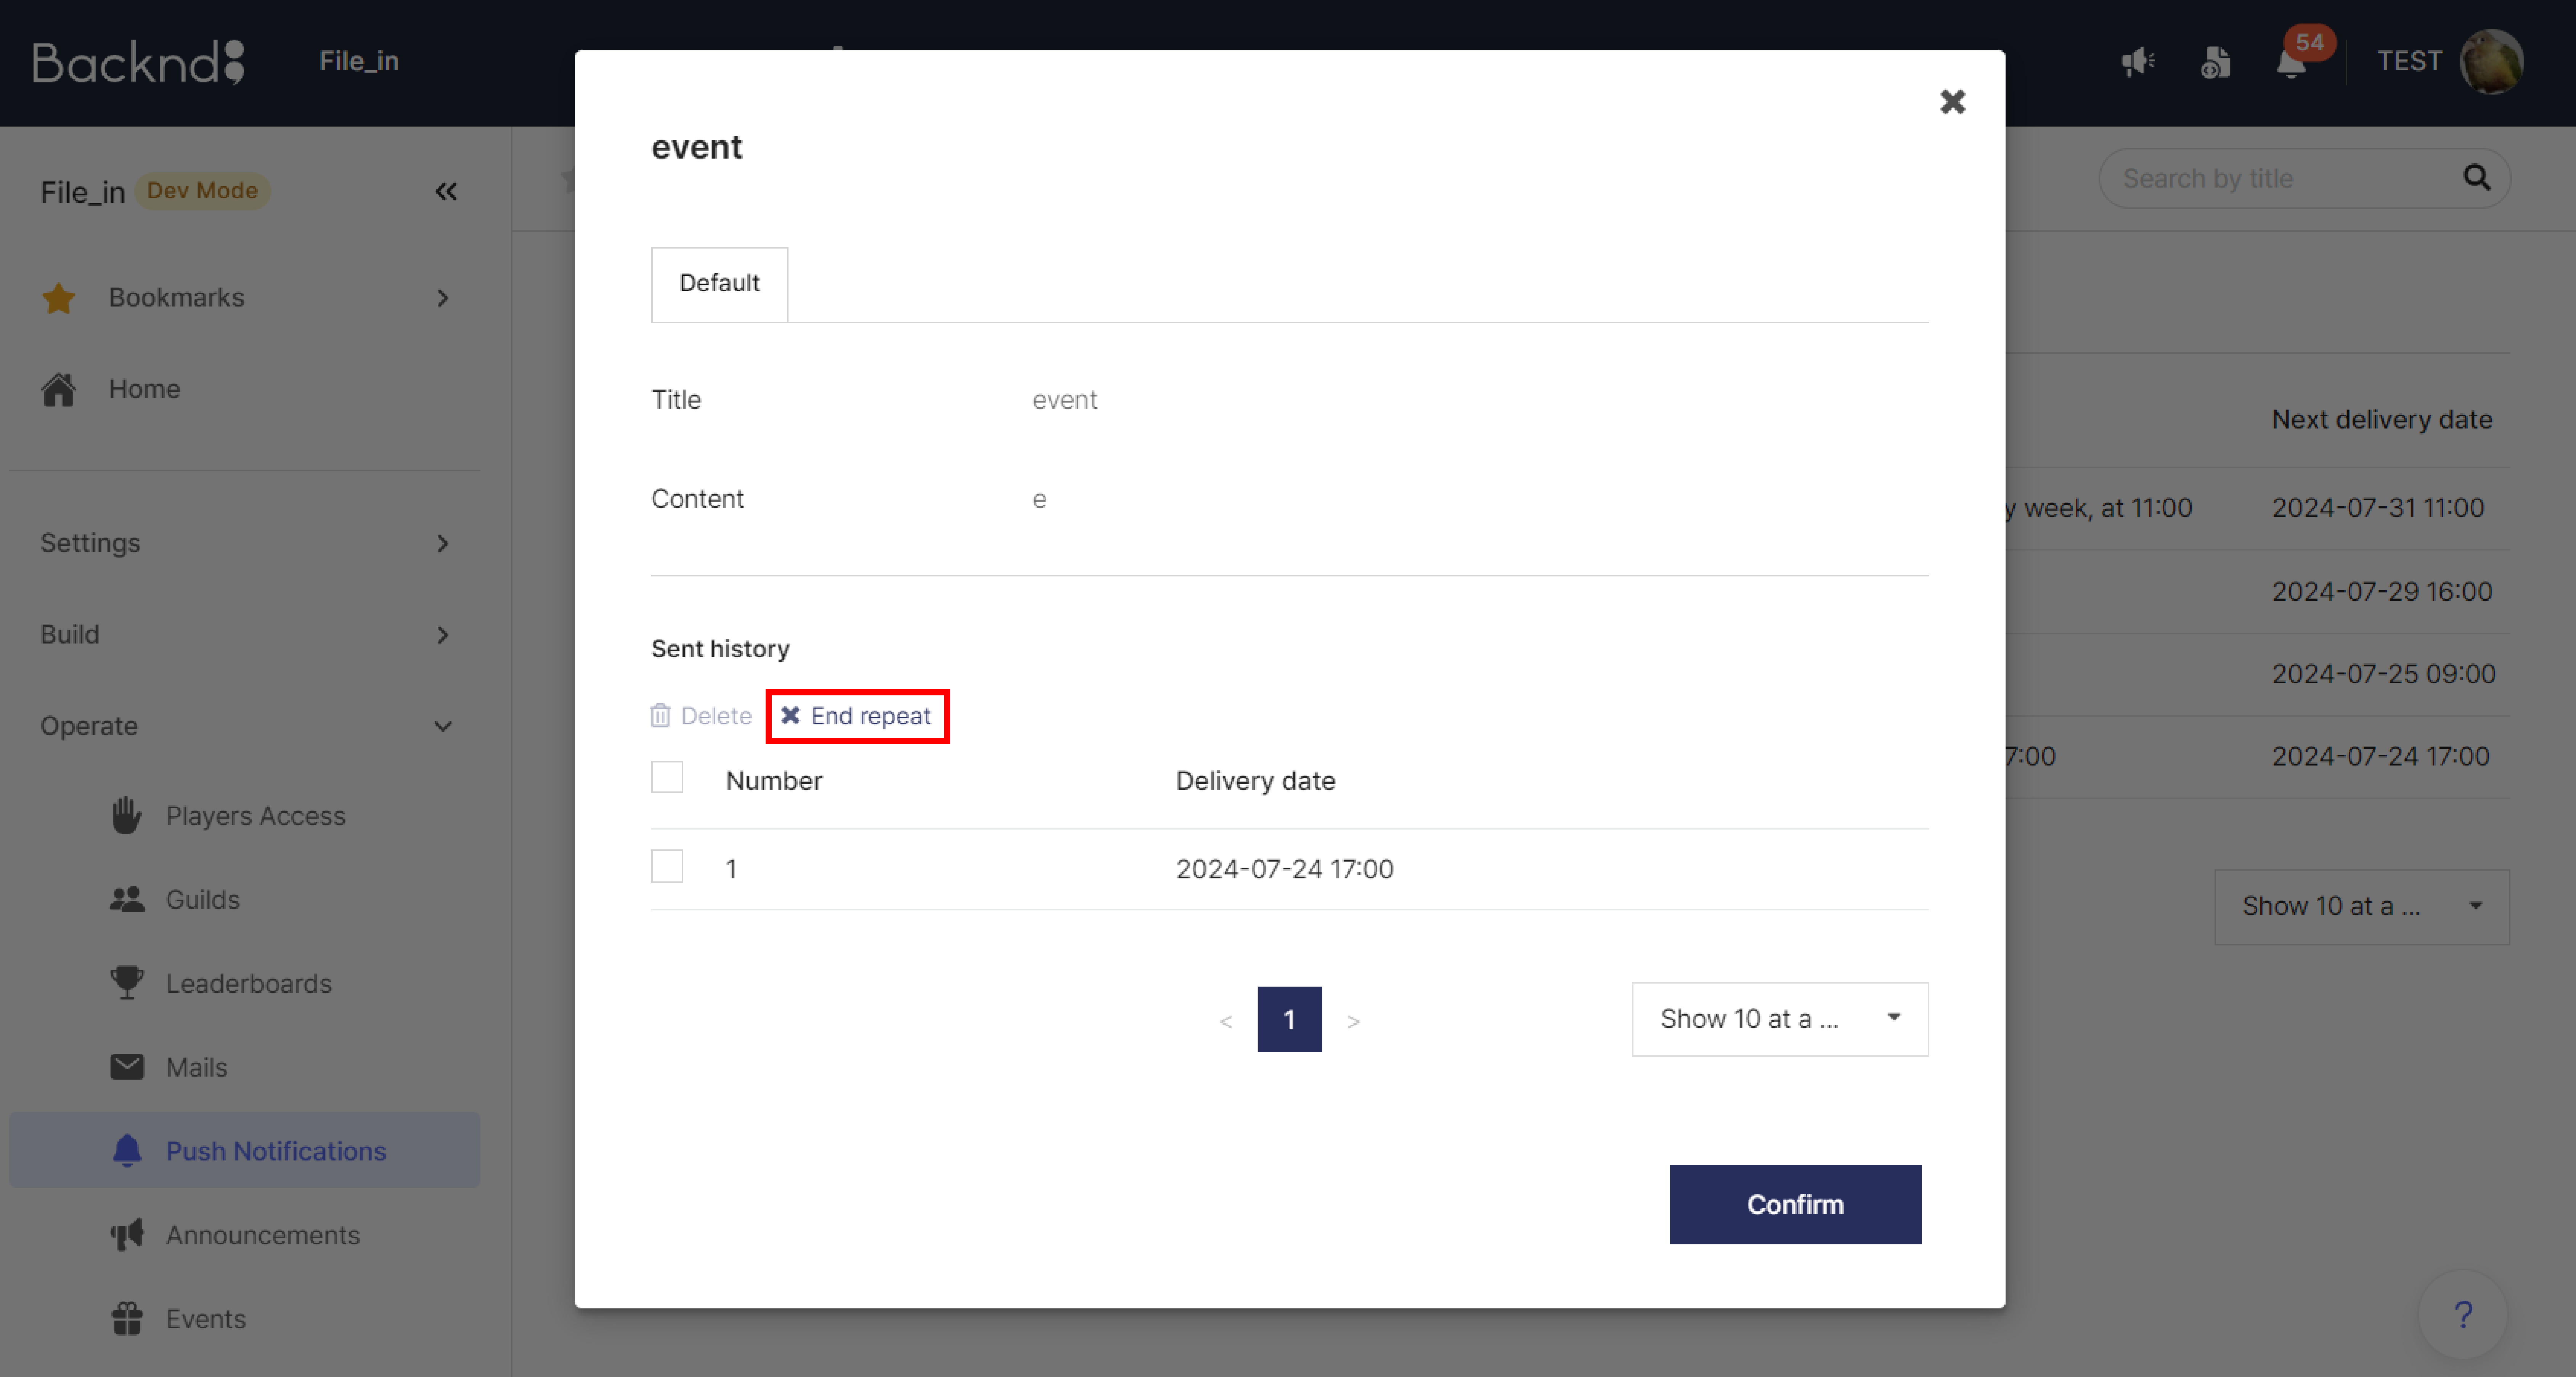This screenshot has height=1377, width=2576.
Task: Open notifications bell with 54 badge
Action: 2292,62
